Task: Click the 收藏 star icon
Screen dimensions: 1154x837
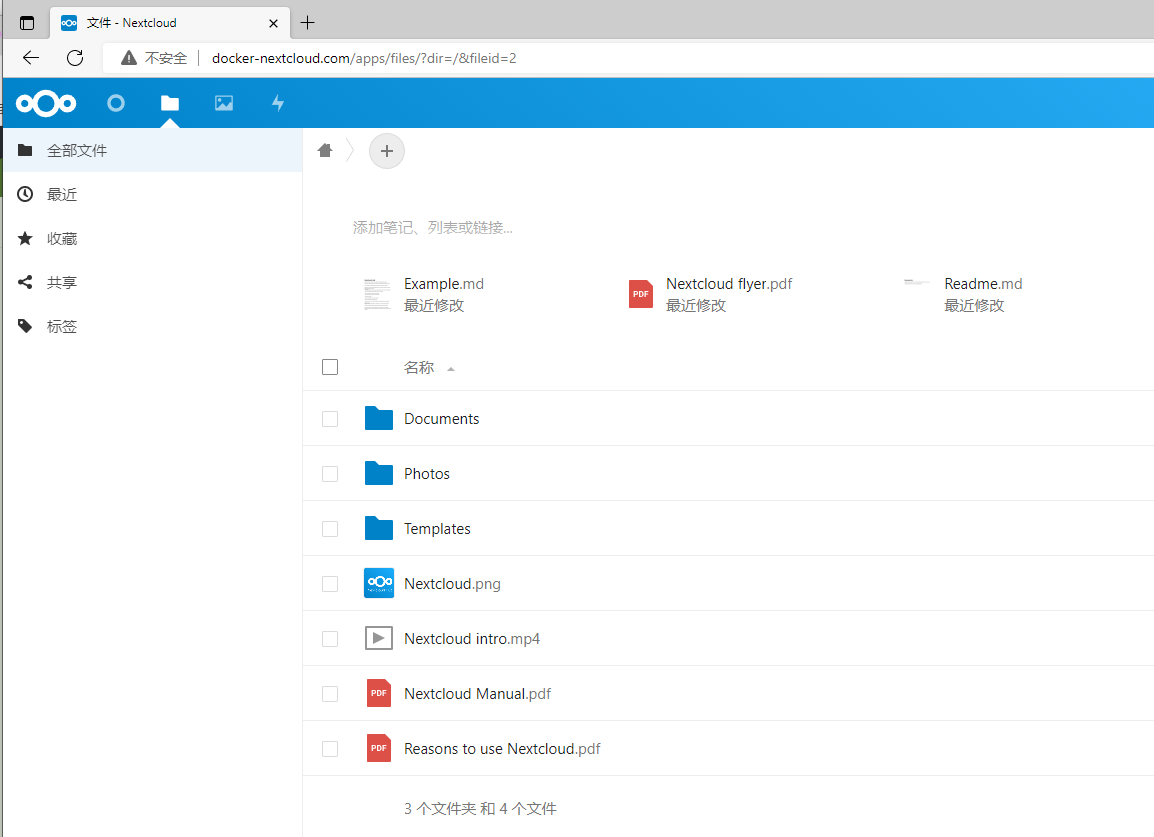Action: coord(25,238)
